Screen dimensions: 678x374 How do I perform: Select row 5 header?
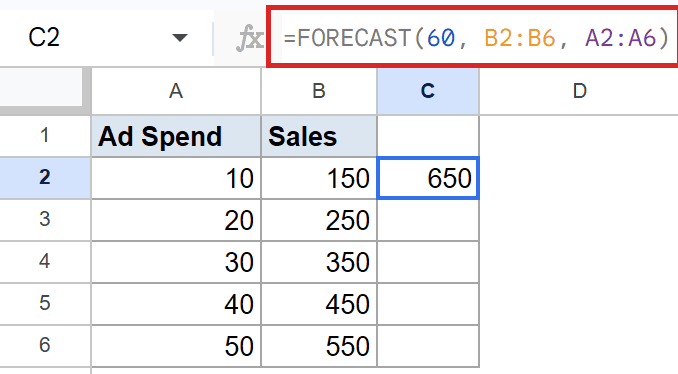click(45, 304)
